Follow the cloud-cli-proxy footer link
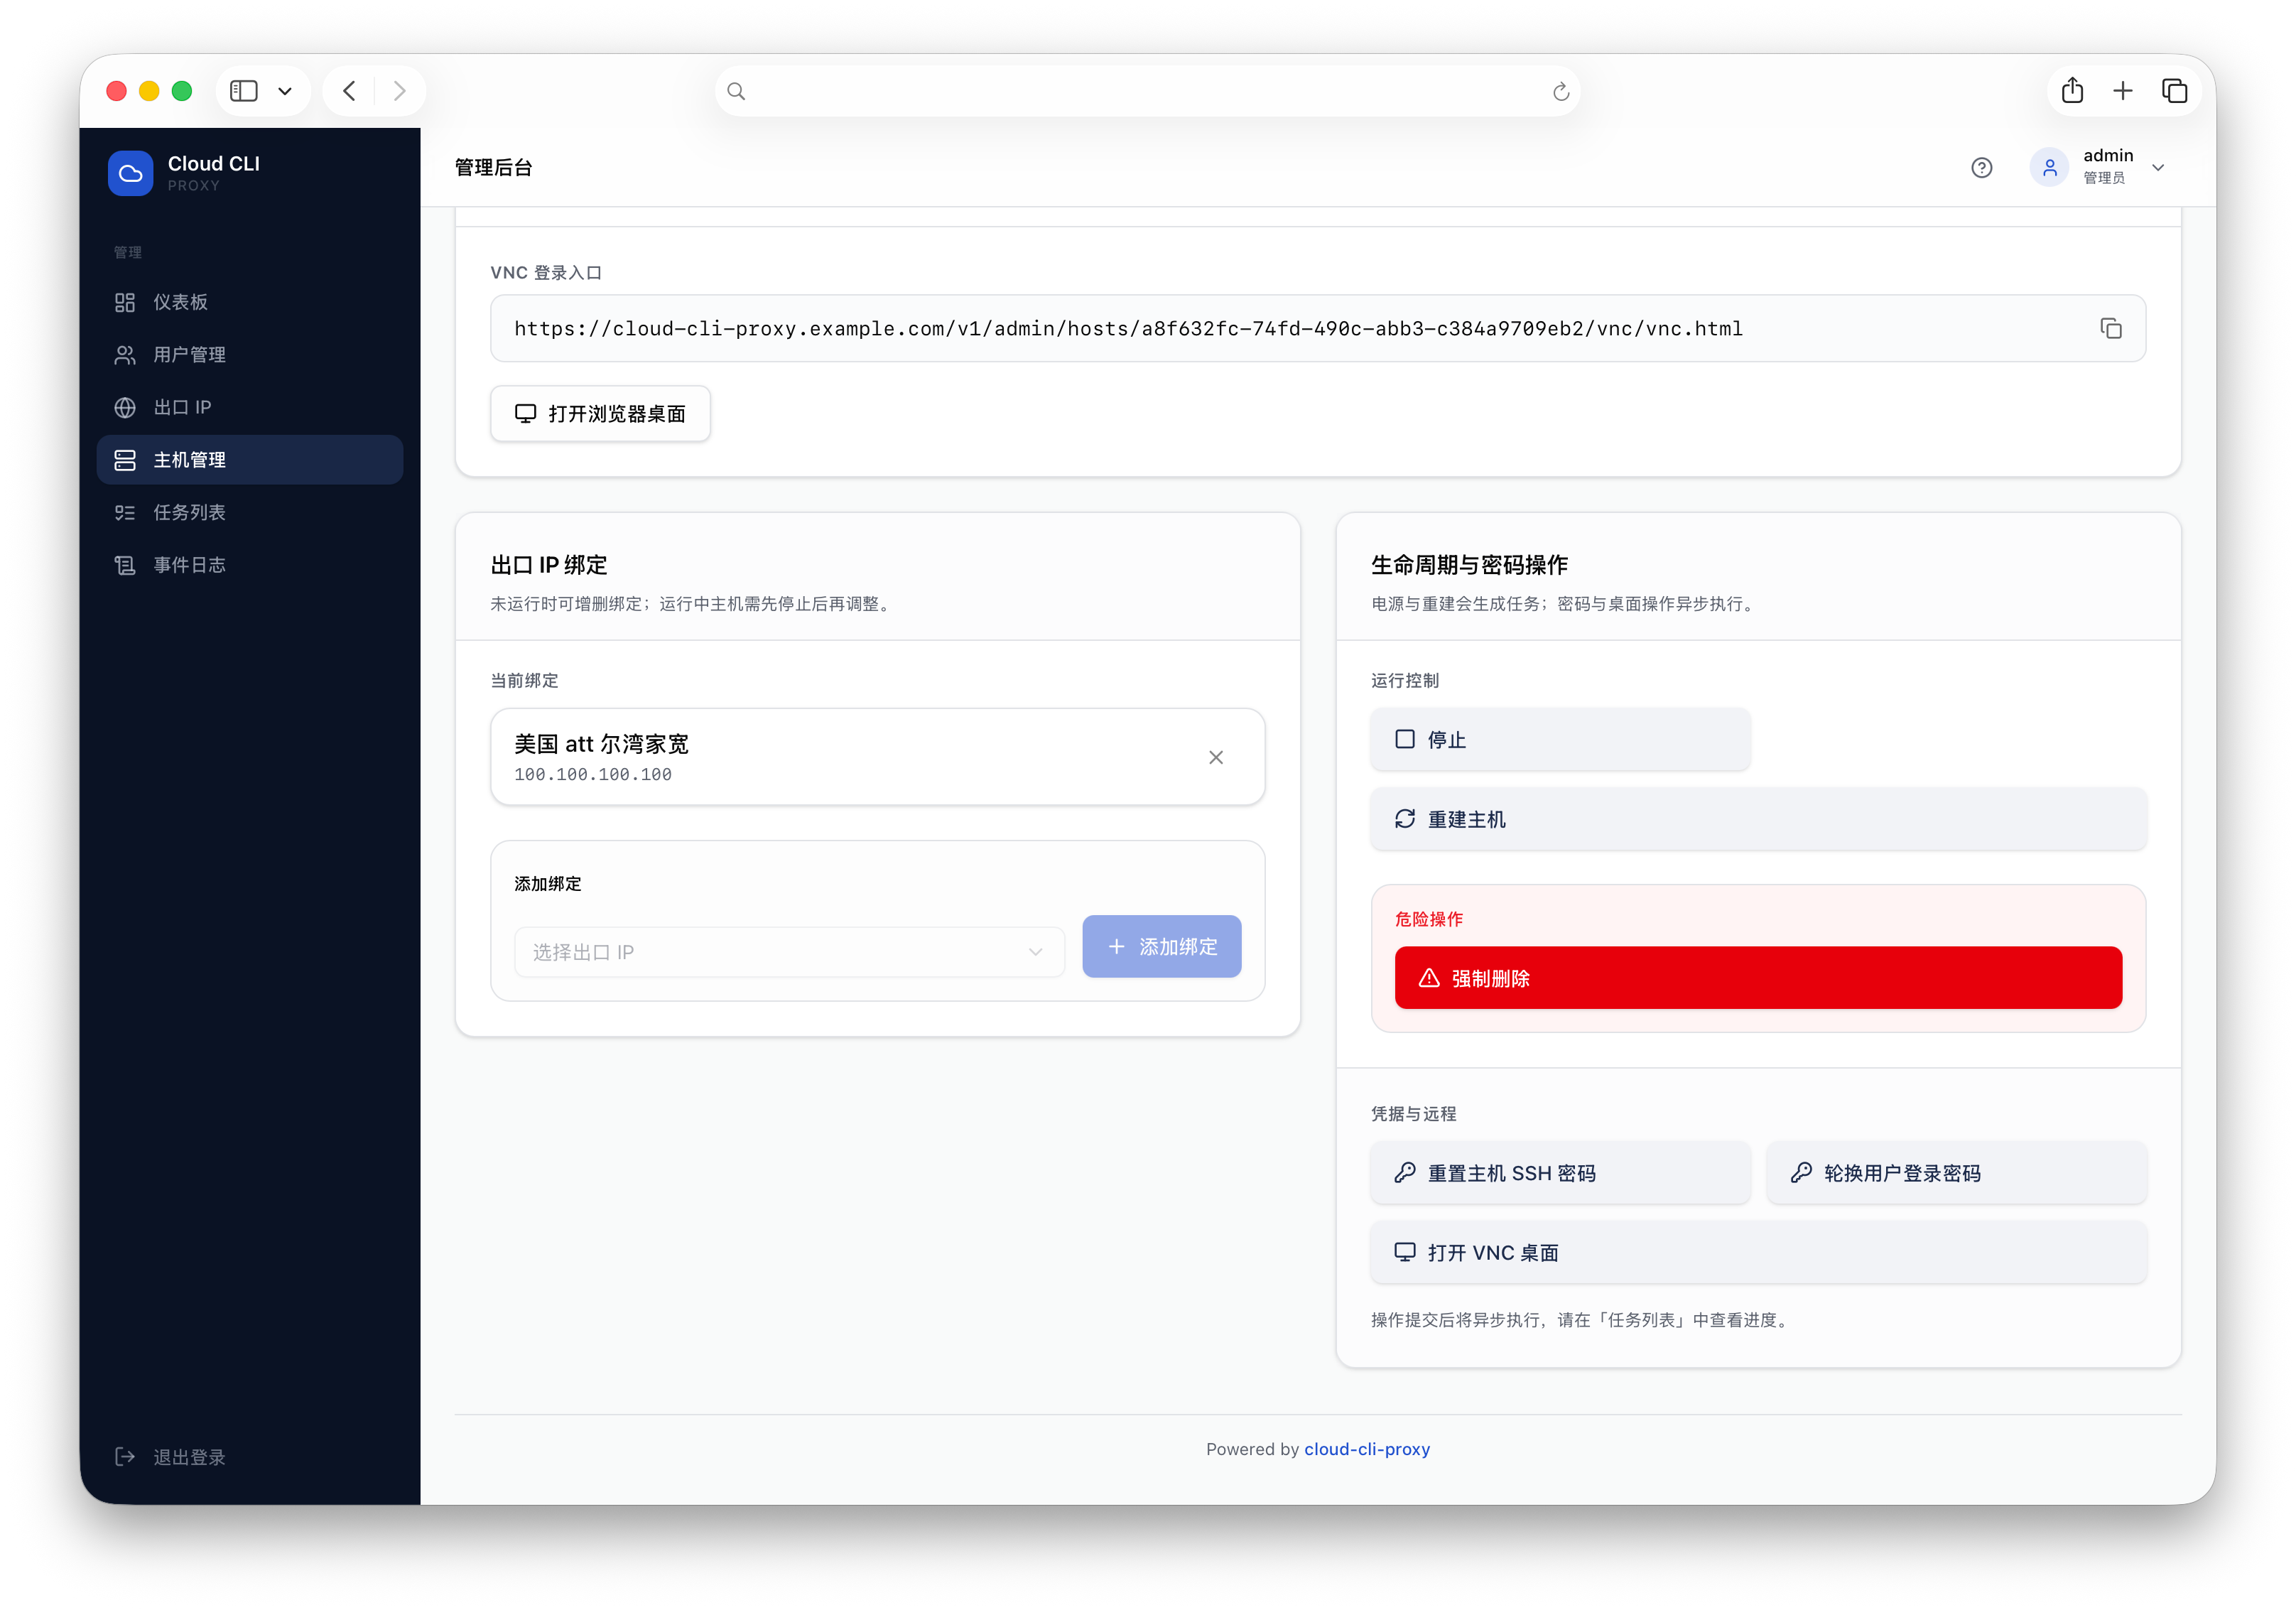This screenshot has height=1610, width=2296. click(x=1366, y=1449)
